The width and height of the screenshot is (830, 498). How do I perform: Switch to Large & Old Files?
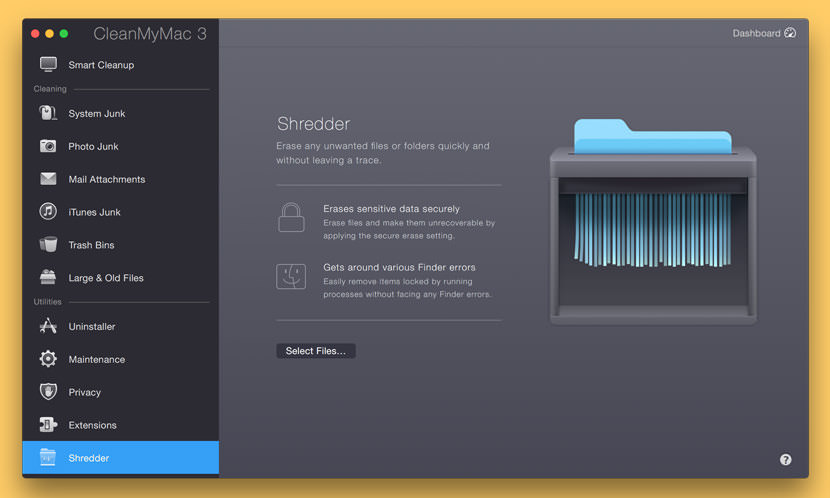point(121,277)
